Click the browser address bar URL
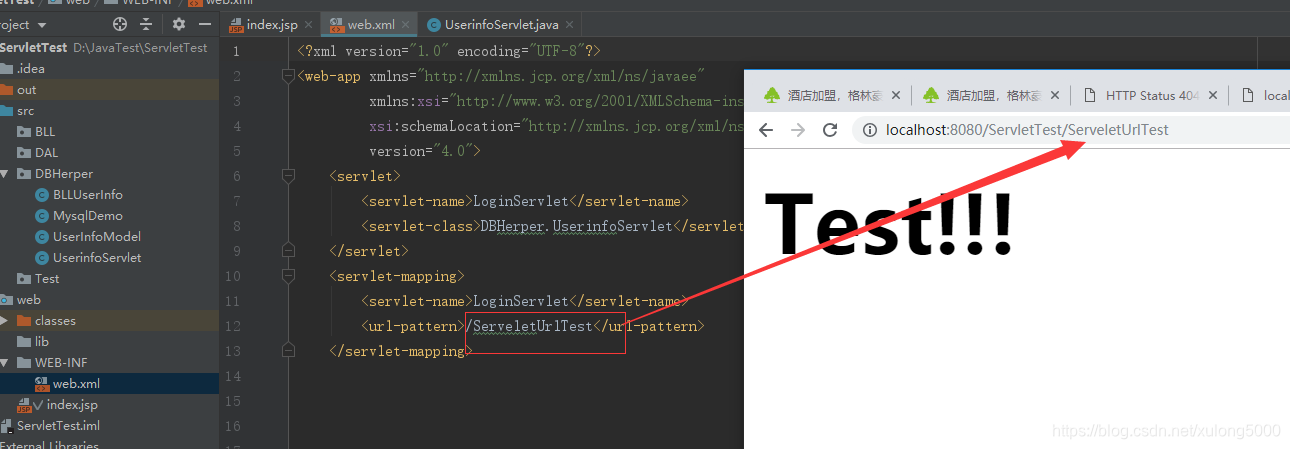 [1027, 130]
